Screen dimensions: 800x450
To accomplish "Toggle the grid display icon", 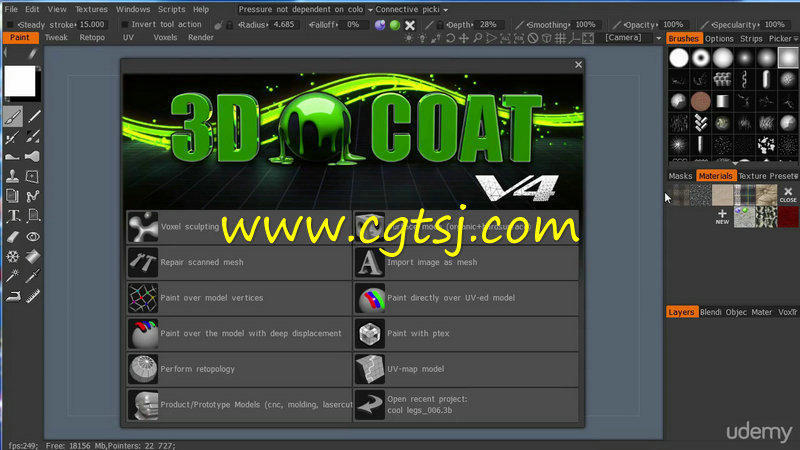I will [x=560, y=38].
